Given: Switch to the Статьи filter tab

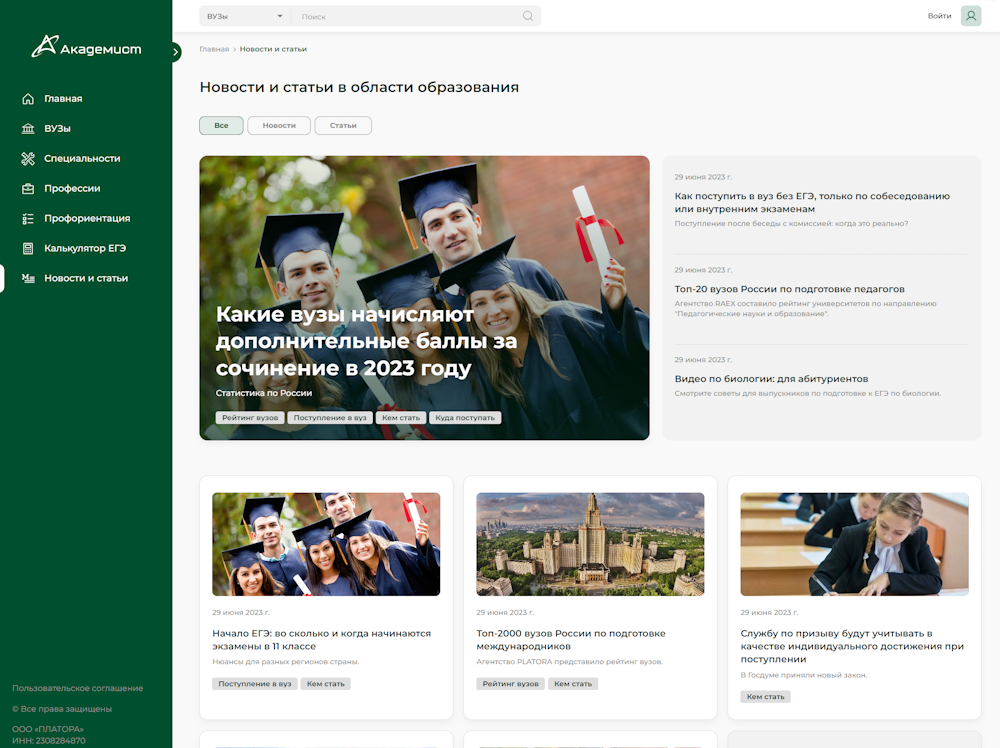Looking at the screenshot, I should (343, 126).
